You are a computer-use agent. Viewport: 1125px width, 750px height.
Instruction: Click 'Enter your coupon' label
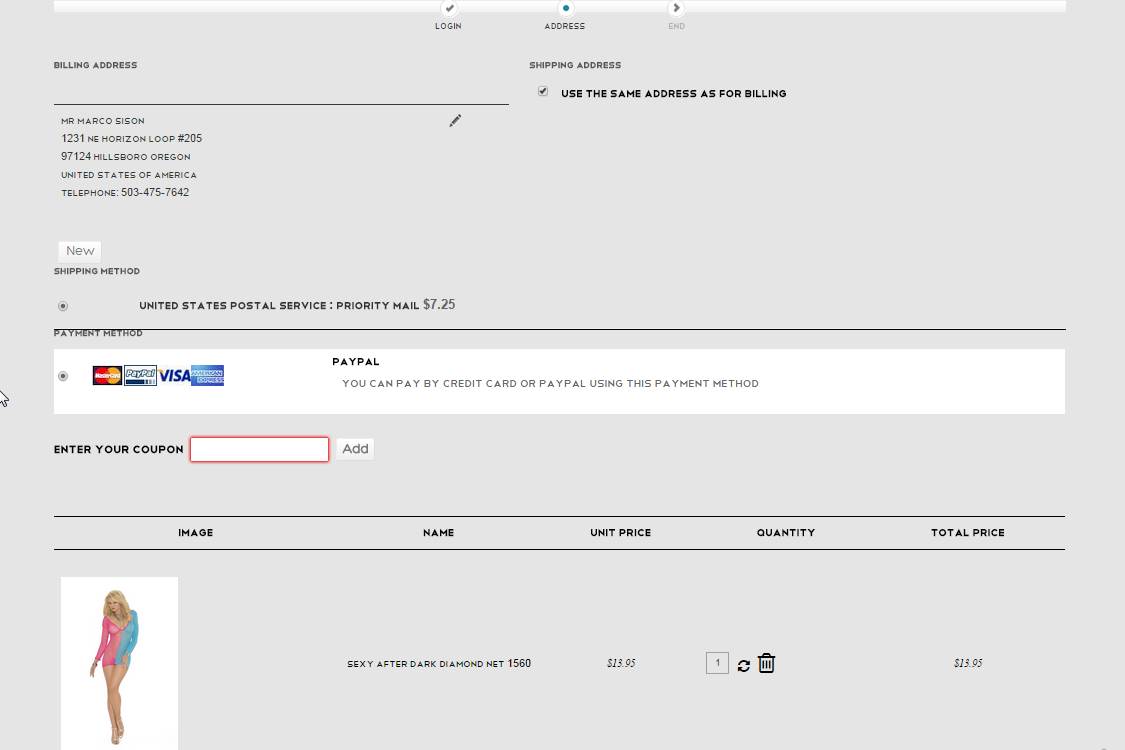click(118, 449)
